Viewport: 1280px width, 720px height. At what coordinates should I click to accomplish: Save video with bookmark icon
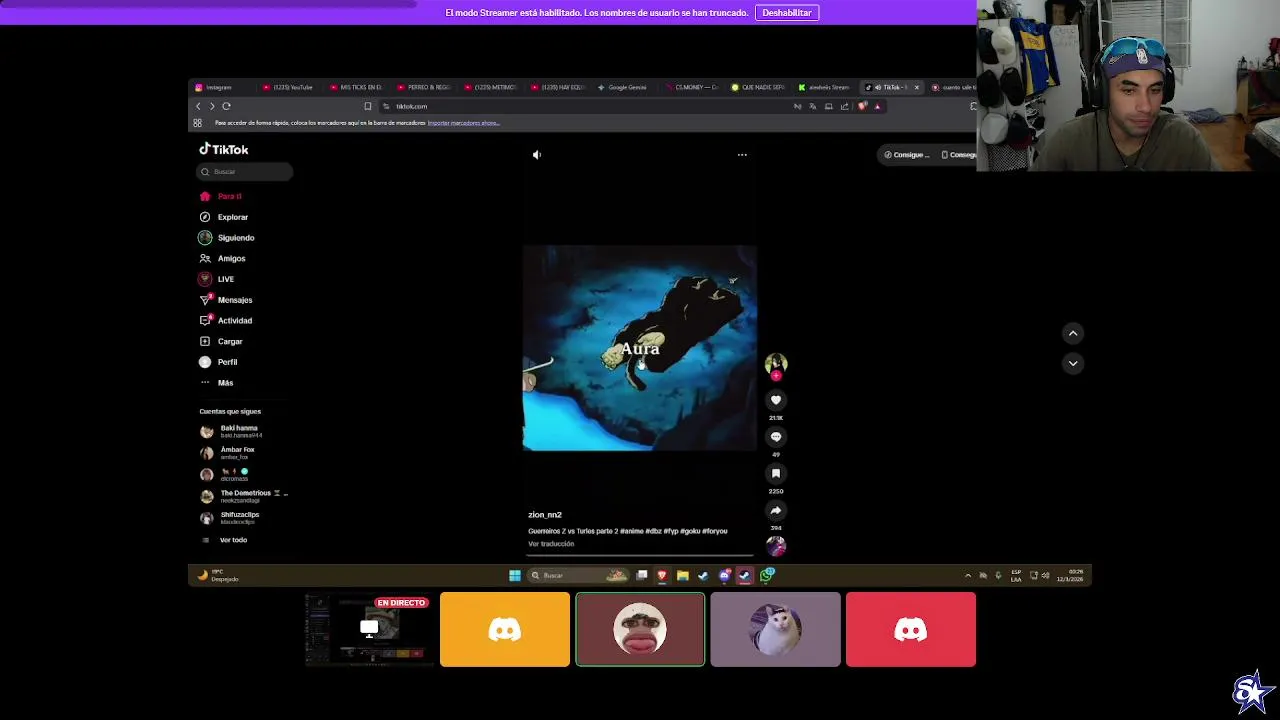coord(776,474)
